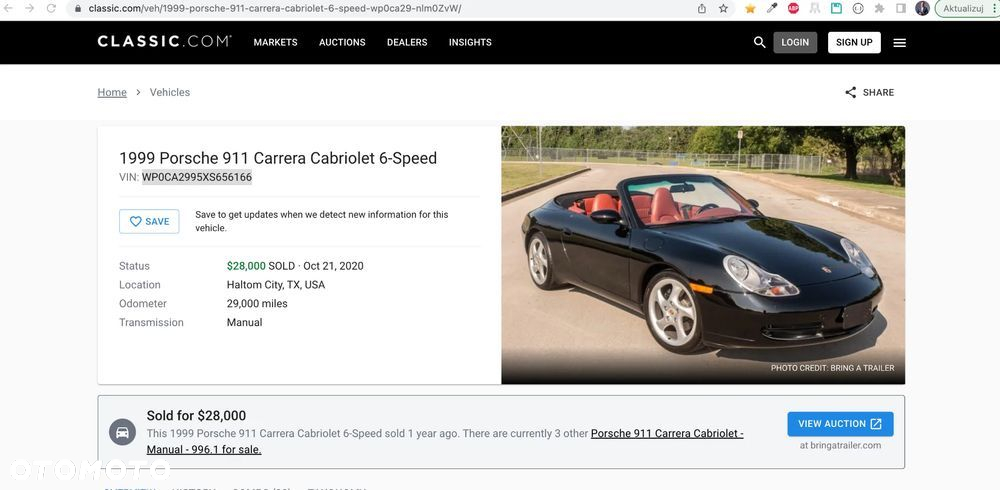The image size is (1000, 490).
Task: Click the share page icon in address bar
Action: [x=702, y=8]
